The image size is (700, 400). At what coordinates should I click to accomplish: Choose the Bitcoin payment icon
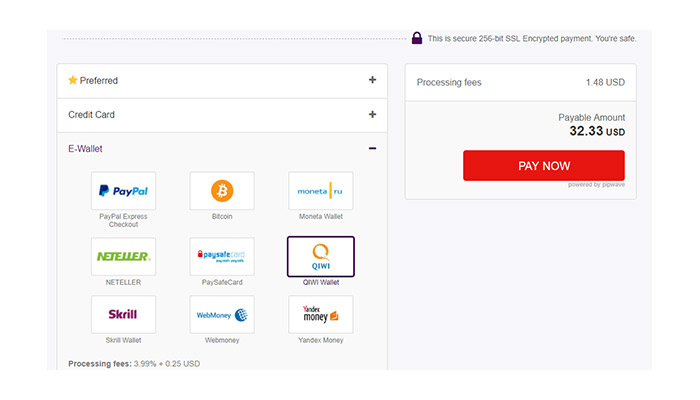(222, 191)
